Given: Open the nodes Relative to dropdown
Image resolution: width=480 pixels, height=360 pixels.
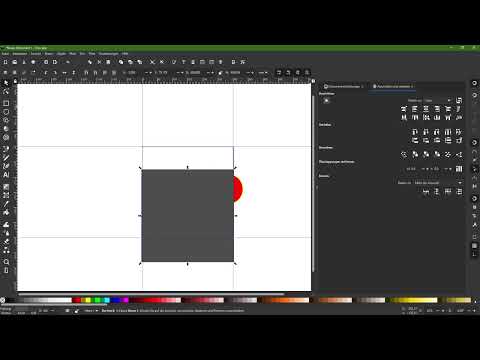Looking at the screenshot, I should [438, 183].
